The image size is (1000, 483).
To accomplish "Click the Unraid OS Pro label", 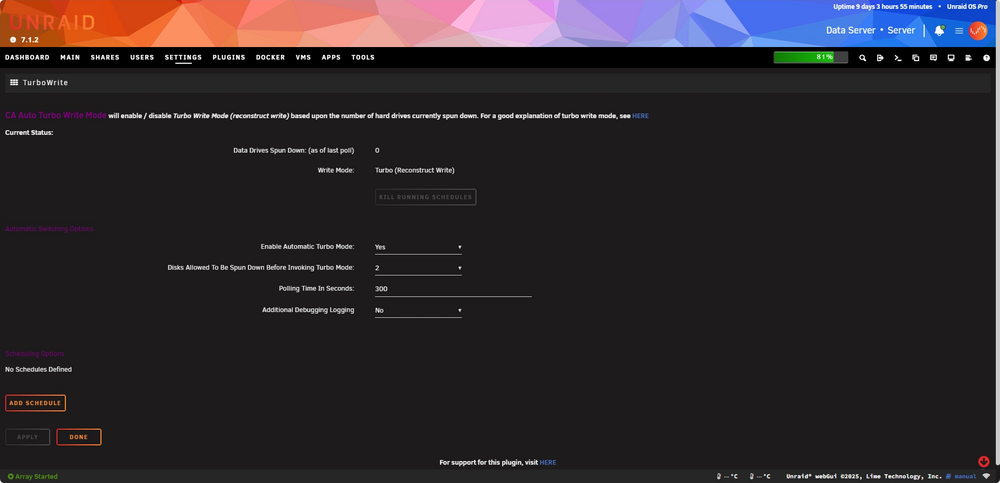I will (x=967, y=7).
